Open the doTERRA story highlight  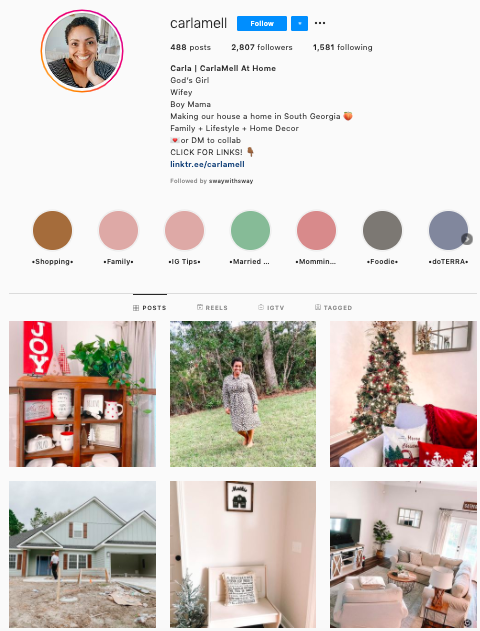(448, 231)
